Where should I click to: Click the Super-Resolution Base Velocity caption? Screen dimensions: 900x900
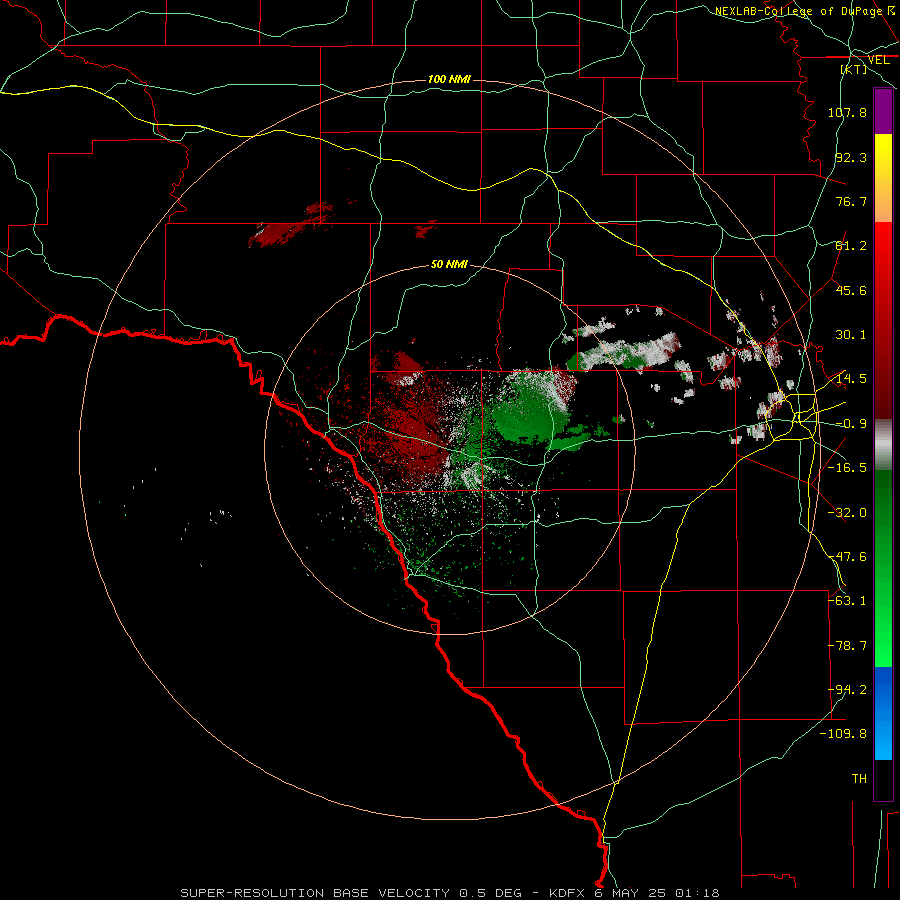tap(449, 893)
